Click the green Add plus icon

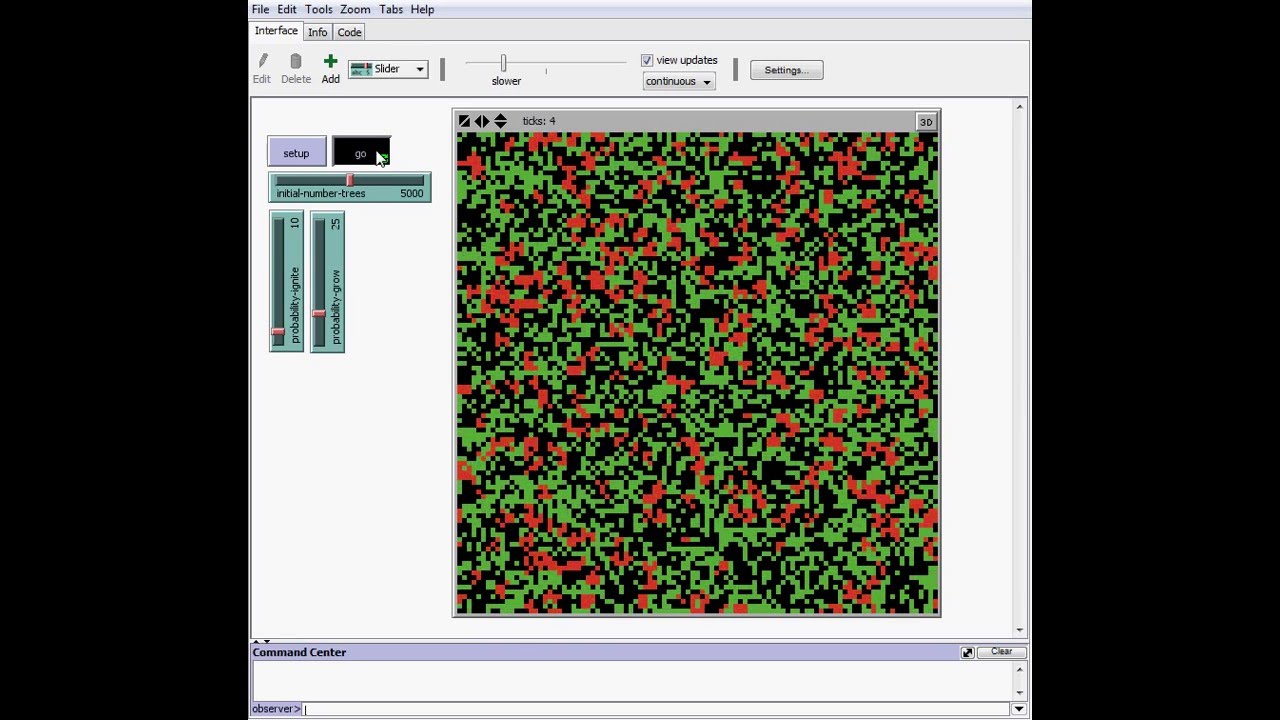click(330, 61)
